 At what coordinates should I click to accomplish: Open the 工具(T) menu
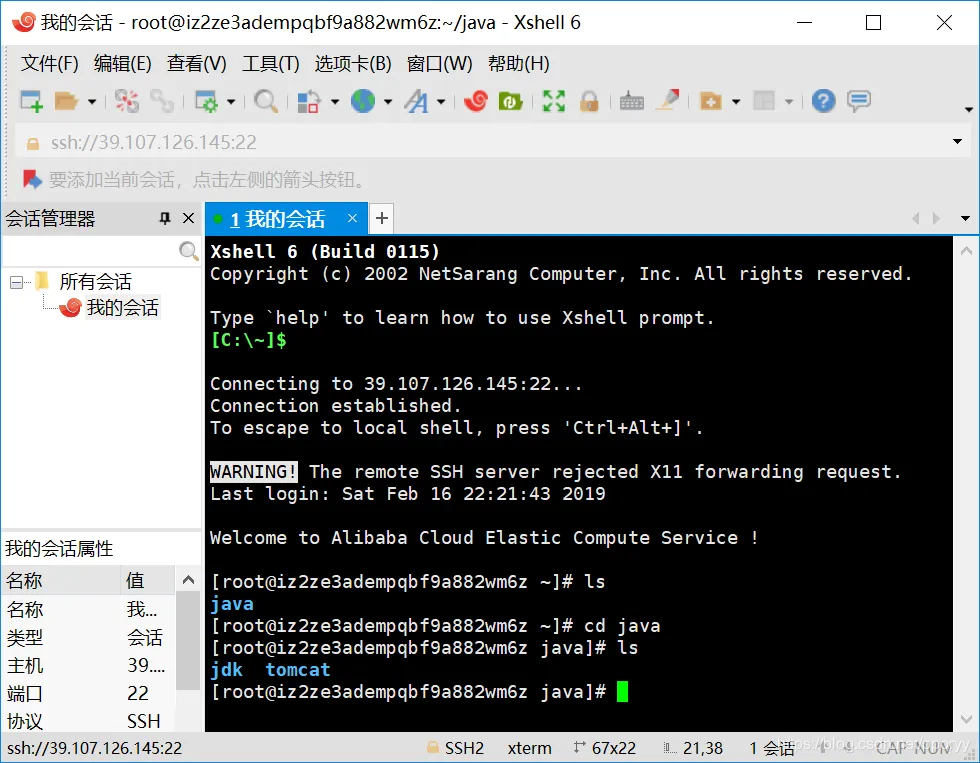271,64
